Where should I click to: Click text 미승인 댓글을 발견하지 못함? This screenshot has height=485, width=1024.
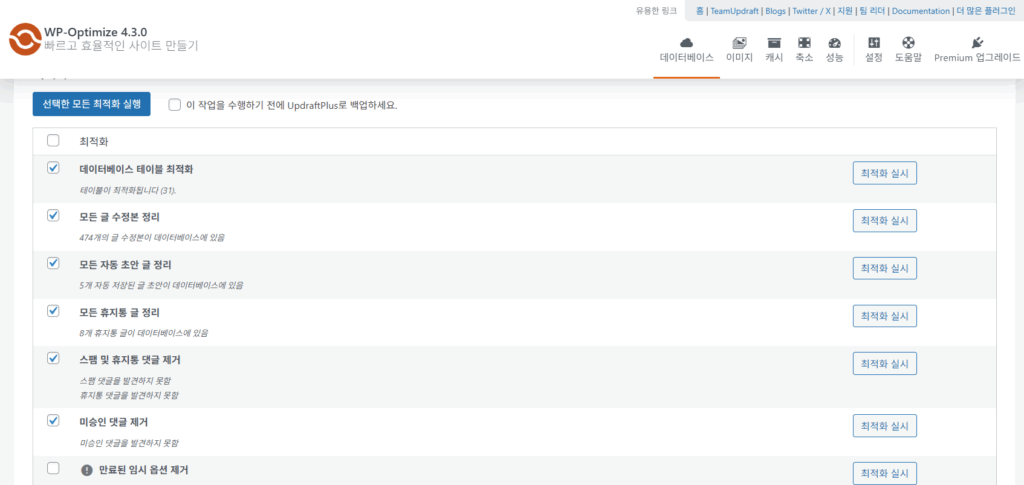click(129, 443)
